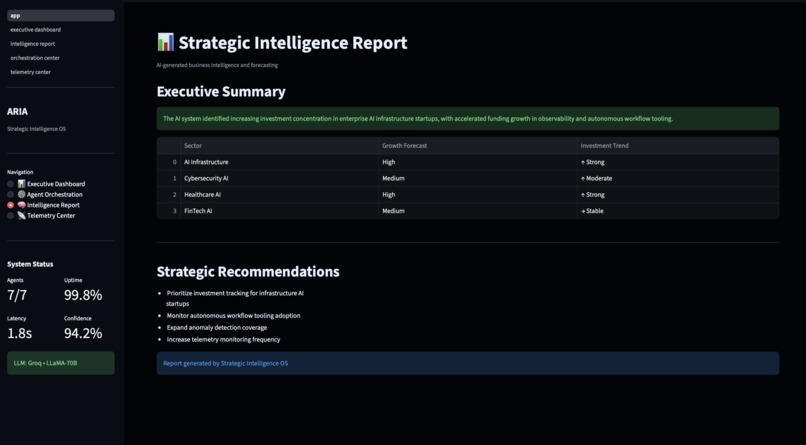Select the FinTech AI sector cell

[x=279, y=211]
